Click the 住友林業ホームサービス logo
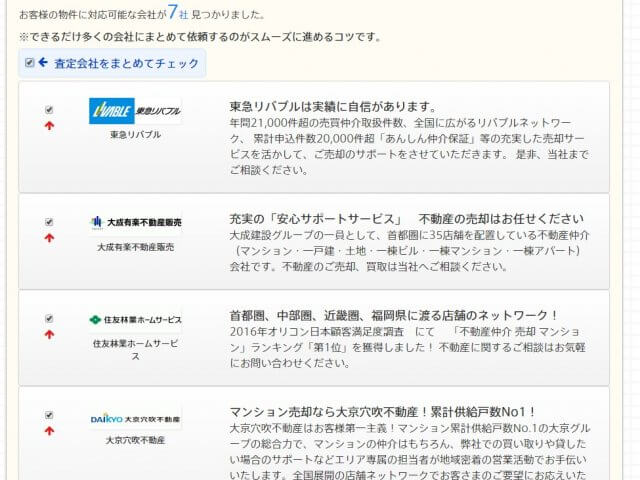 point(135,320)
